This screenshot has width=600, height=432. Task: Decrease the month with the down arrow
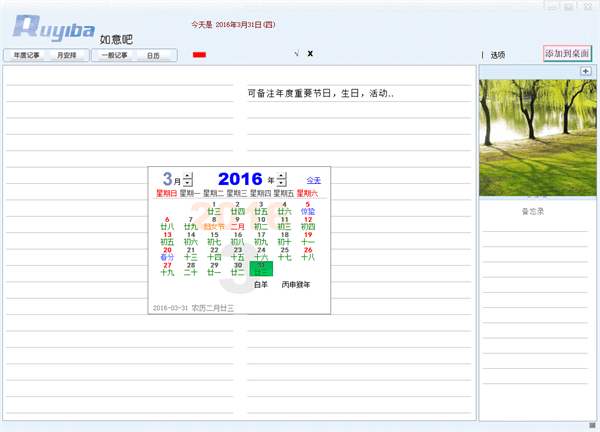[x=188, y=183]
